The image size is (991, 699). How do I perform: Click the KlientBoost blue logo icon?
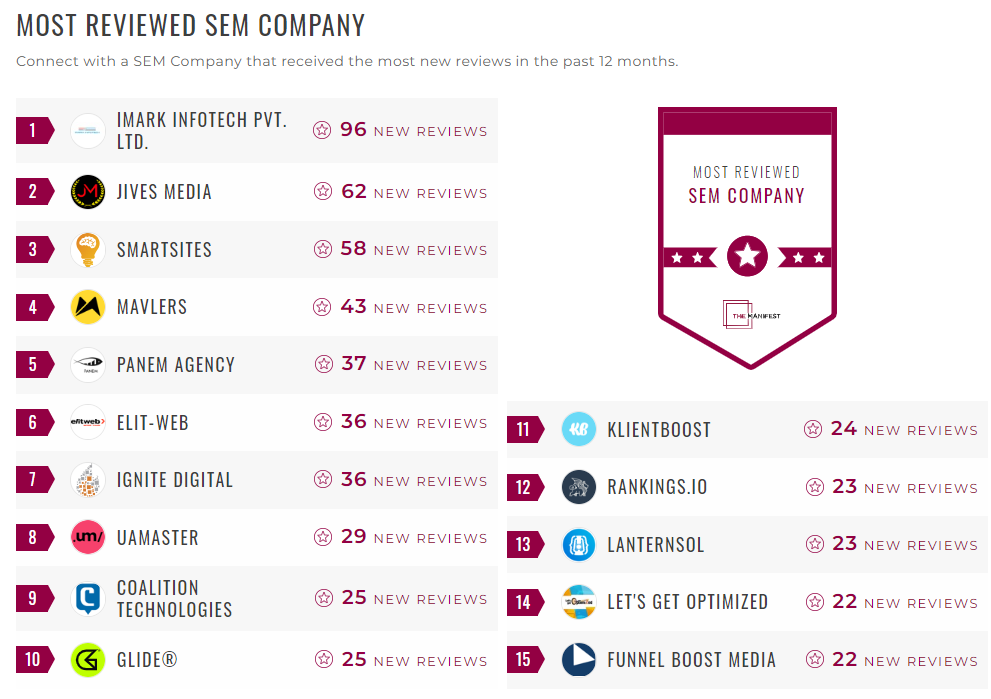tap(579, 430)
